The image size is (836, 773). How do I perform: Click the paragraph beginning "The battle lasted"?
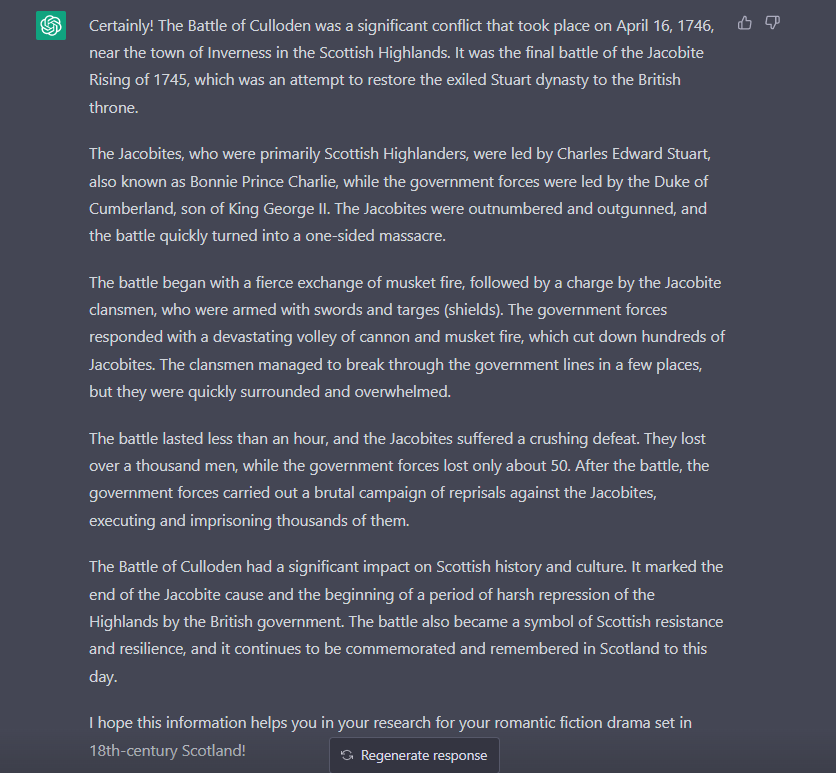pos(399,479)
